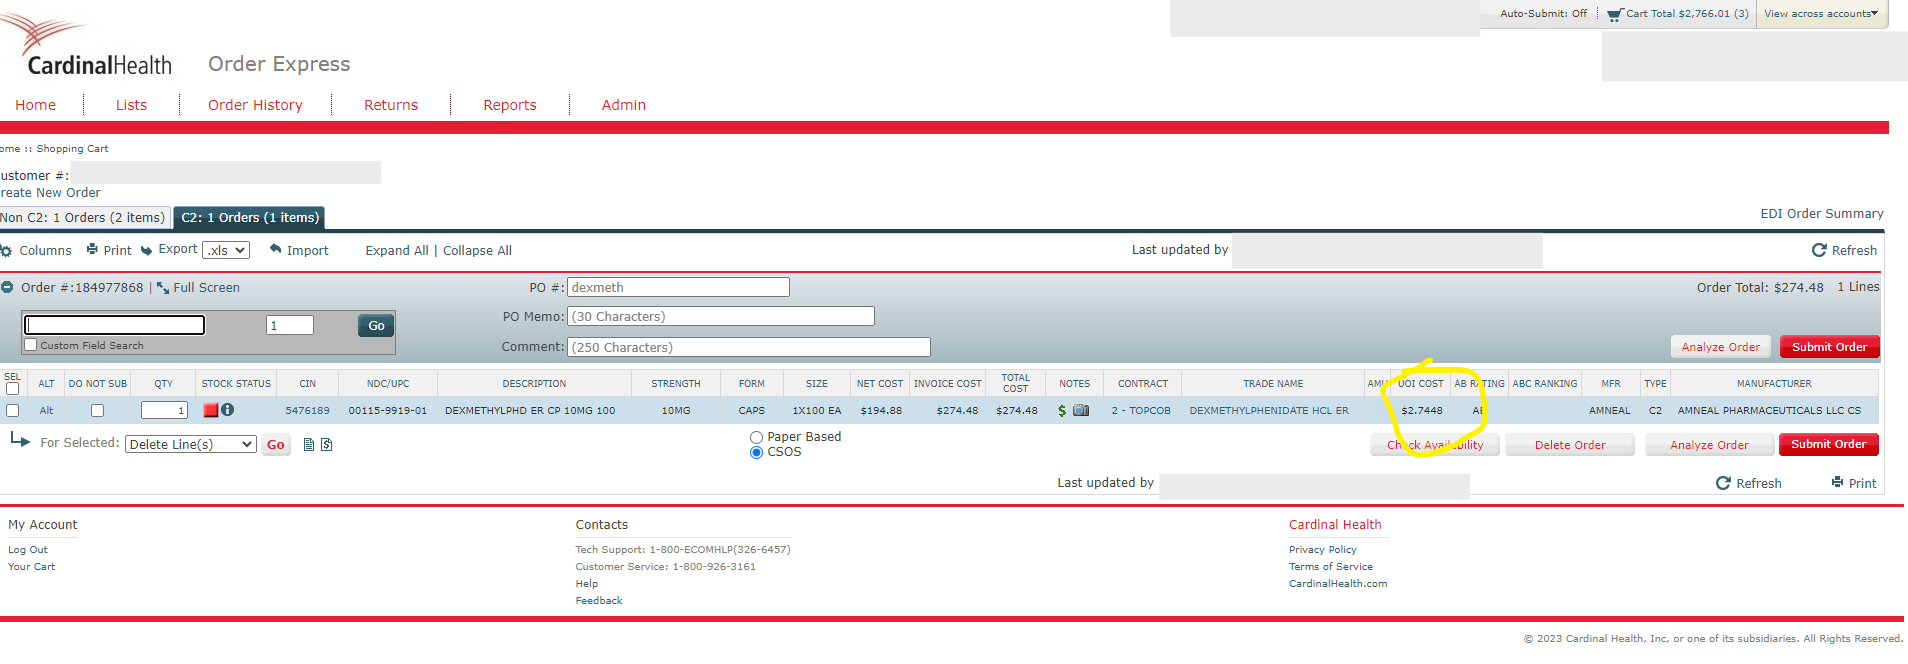Open the Privacy Policy link

point(1323,550)
